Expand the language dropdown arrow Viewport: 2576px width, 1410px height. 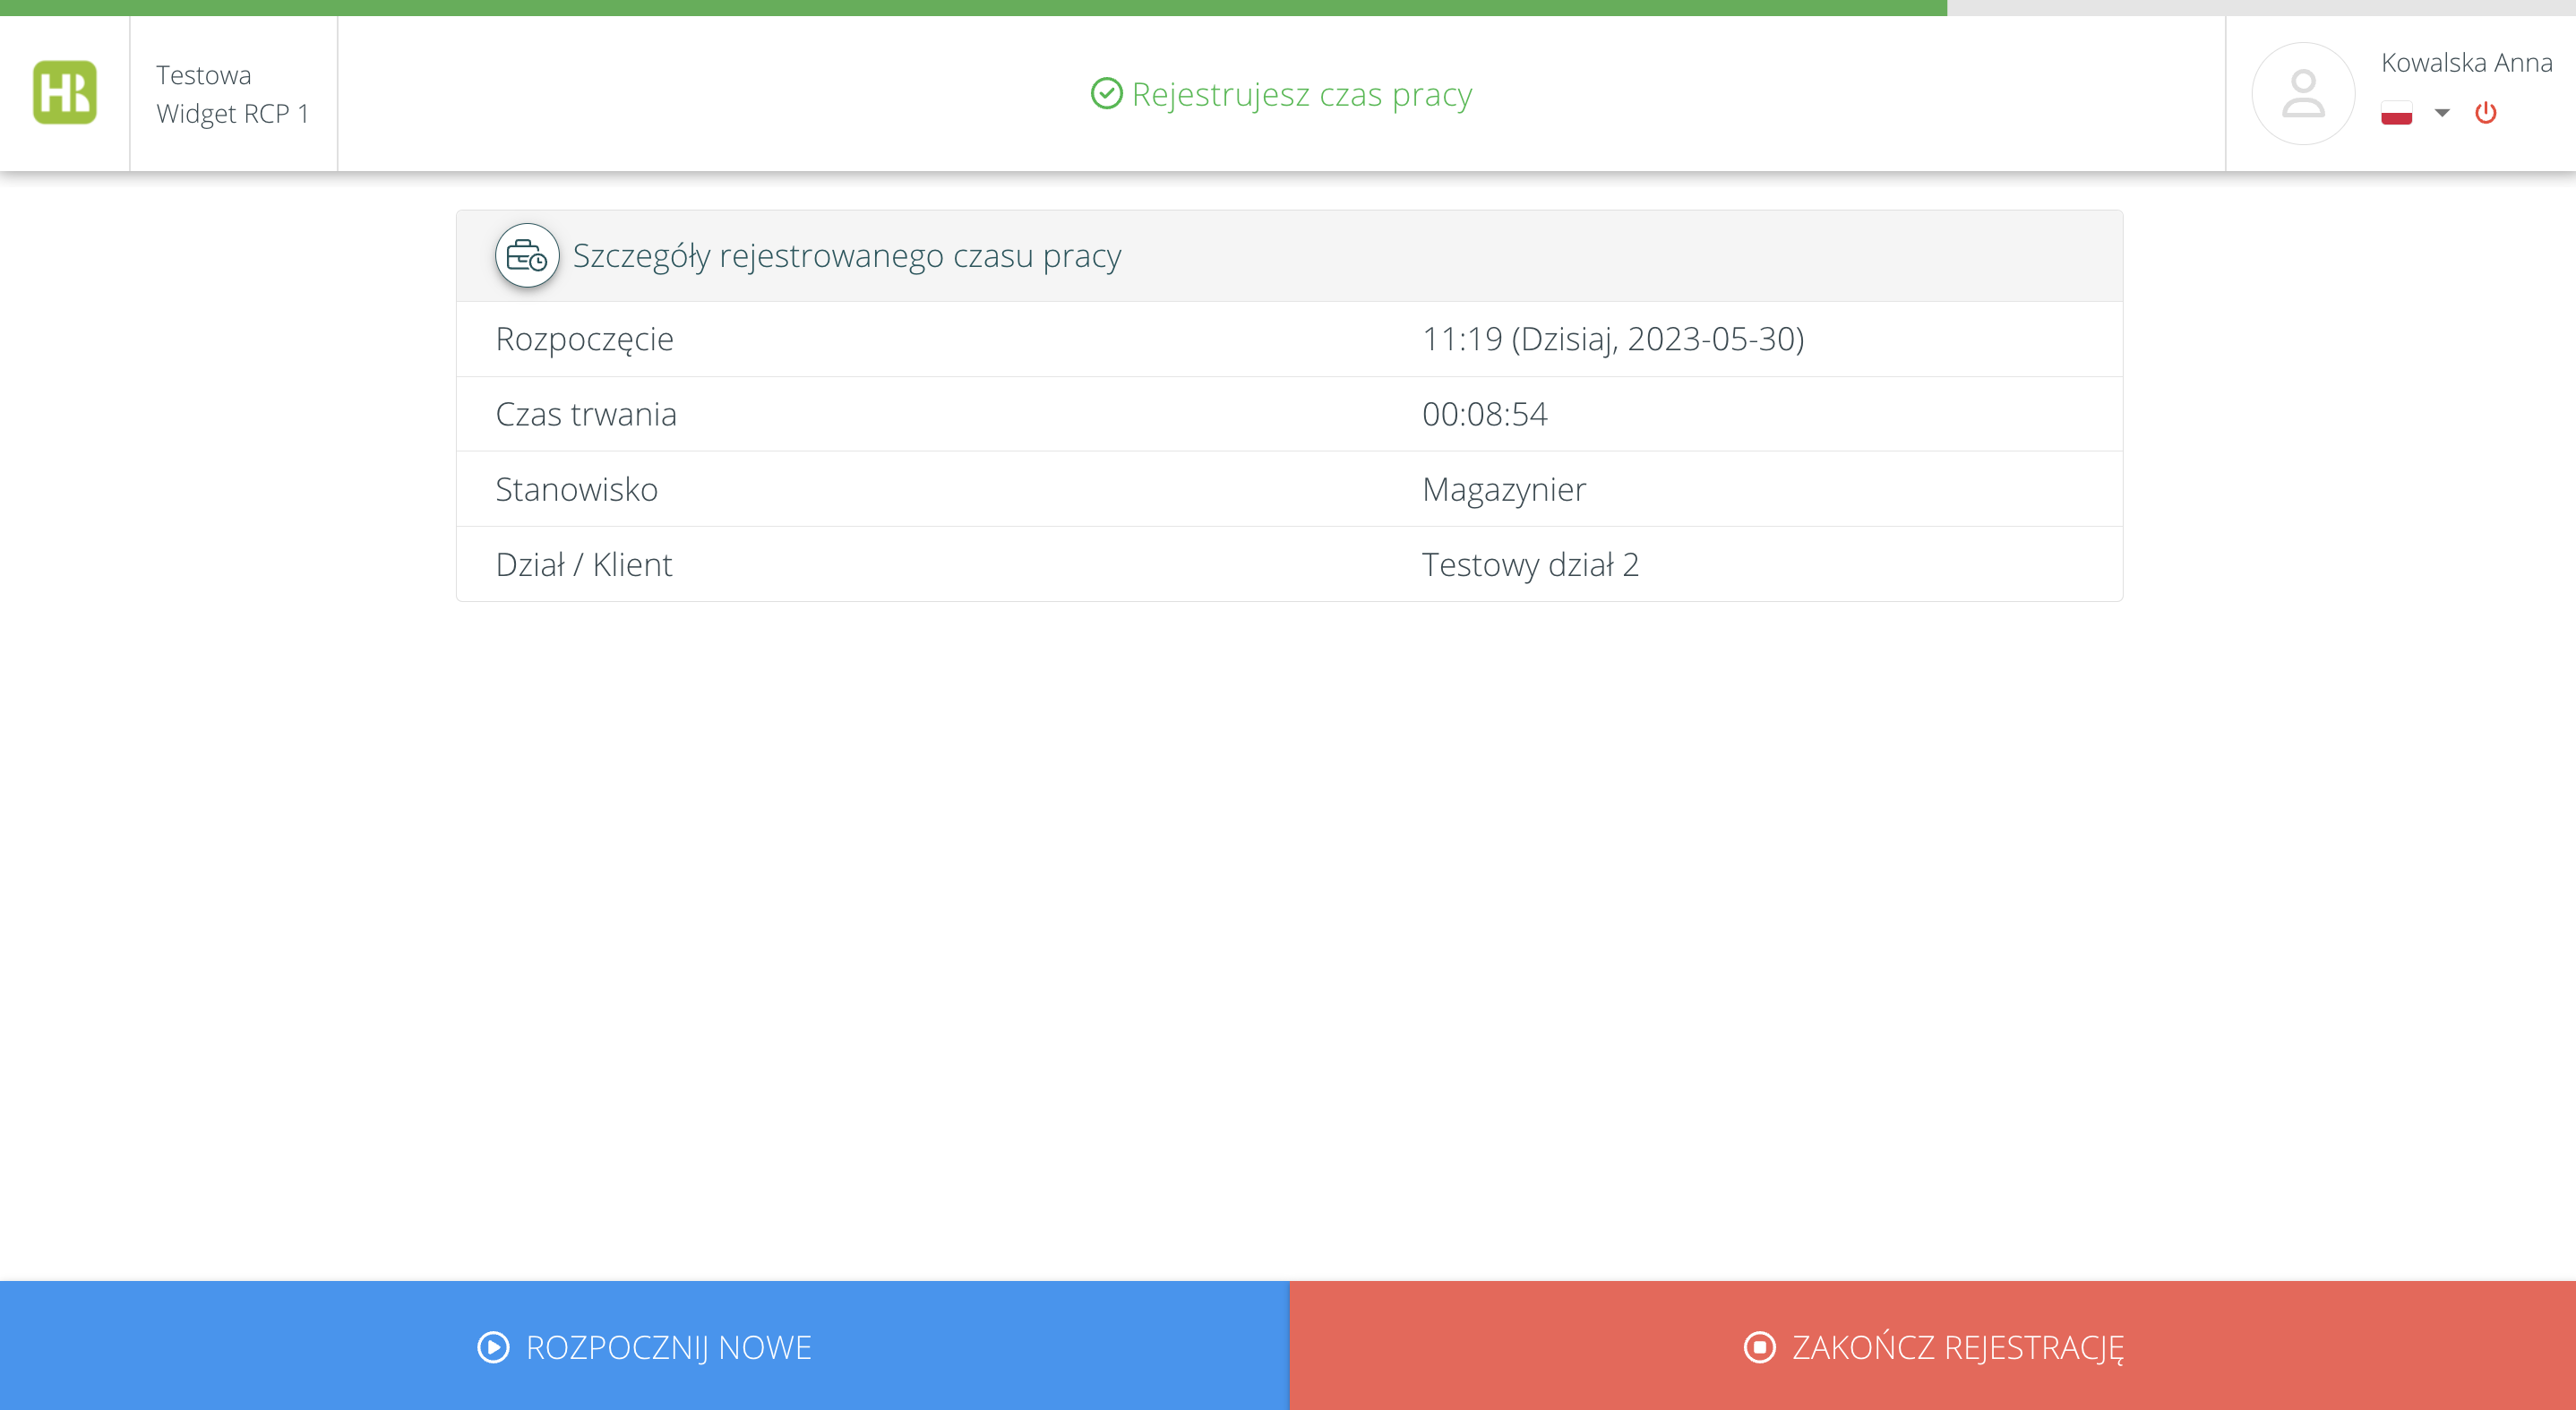(2442, 113)
